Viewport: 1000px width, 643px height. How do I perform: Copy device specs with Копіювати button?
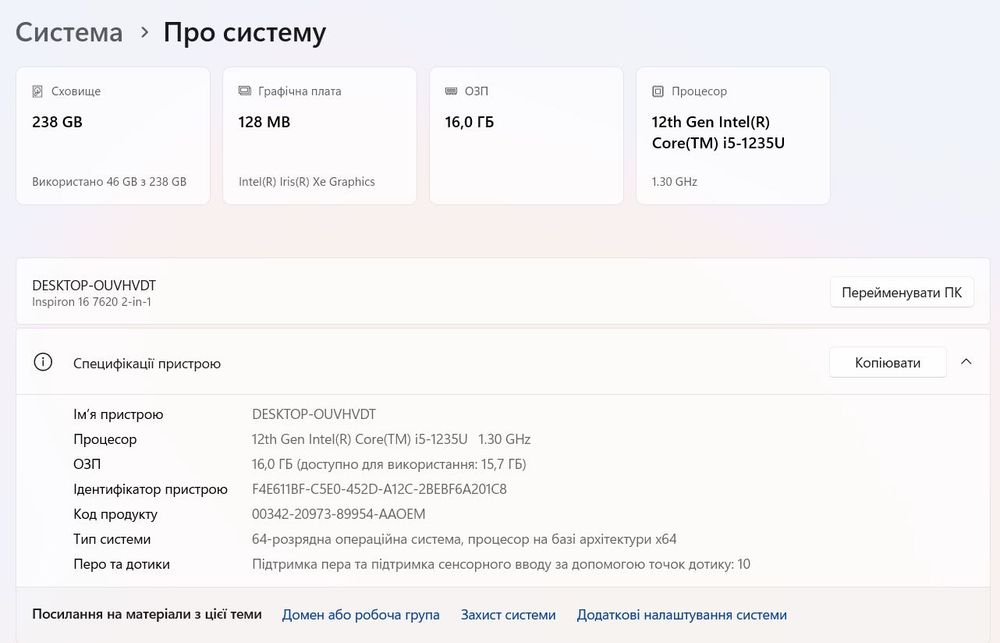pyautogui.click(x=887, y=362)
